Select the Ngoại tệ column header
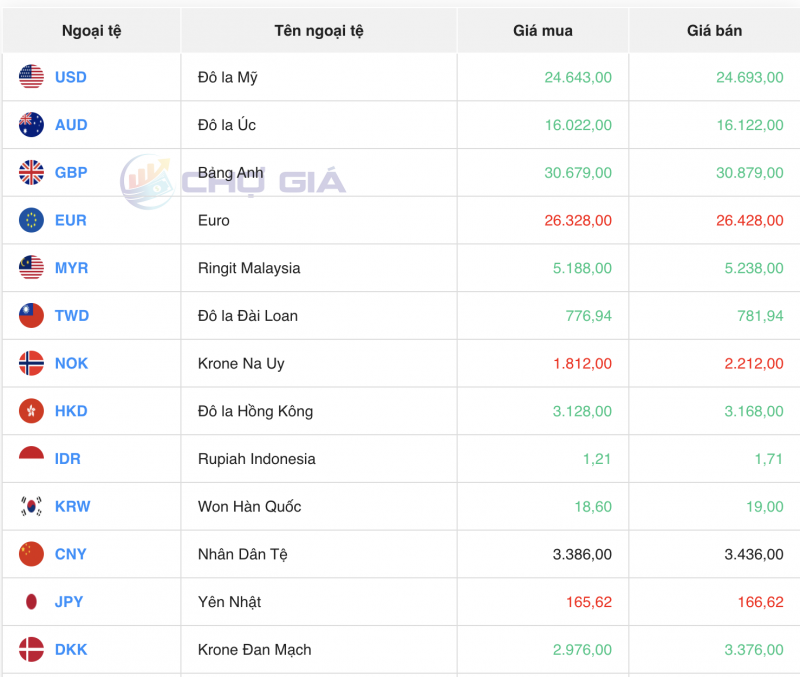Screen dimensions: 800x677 90,30
